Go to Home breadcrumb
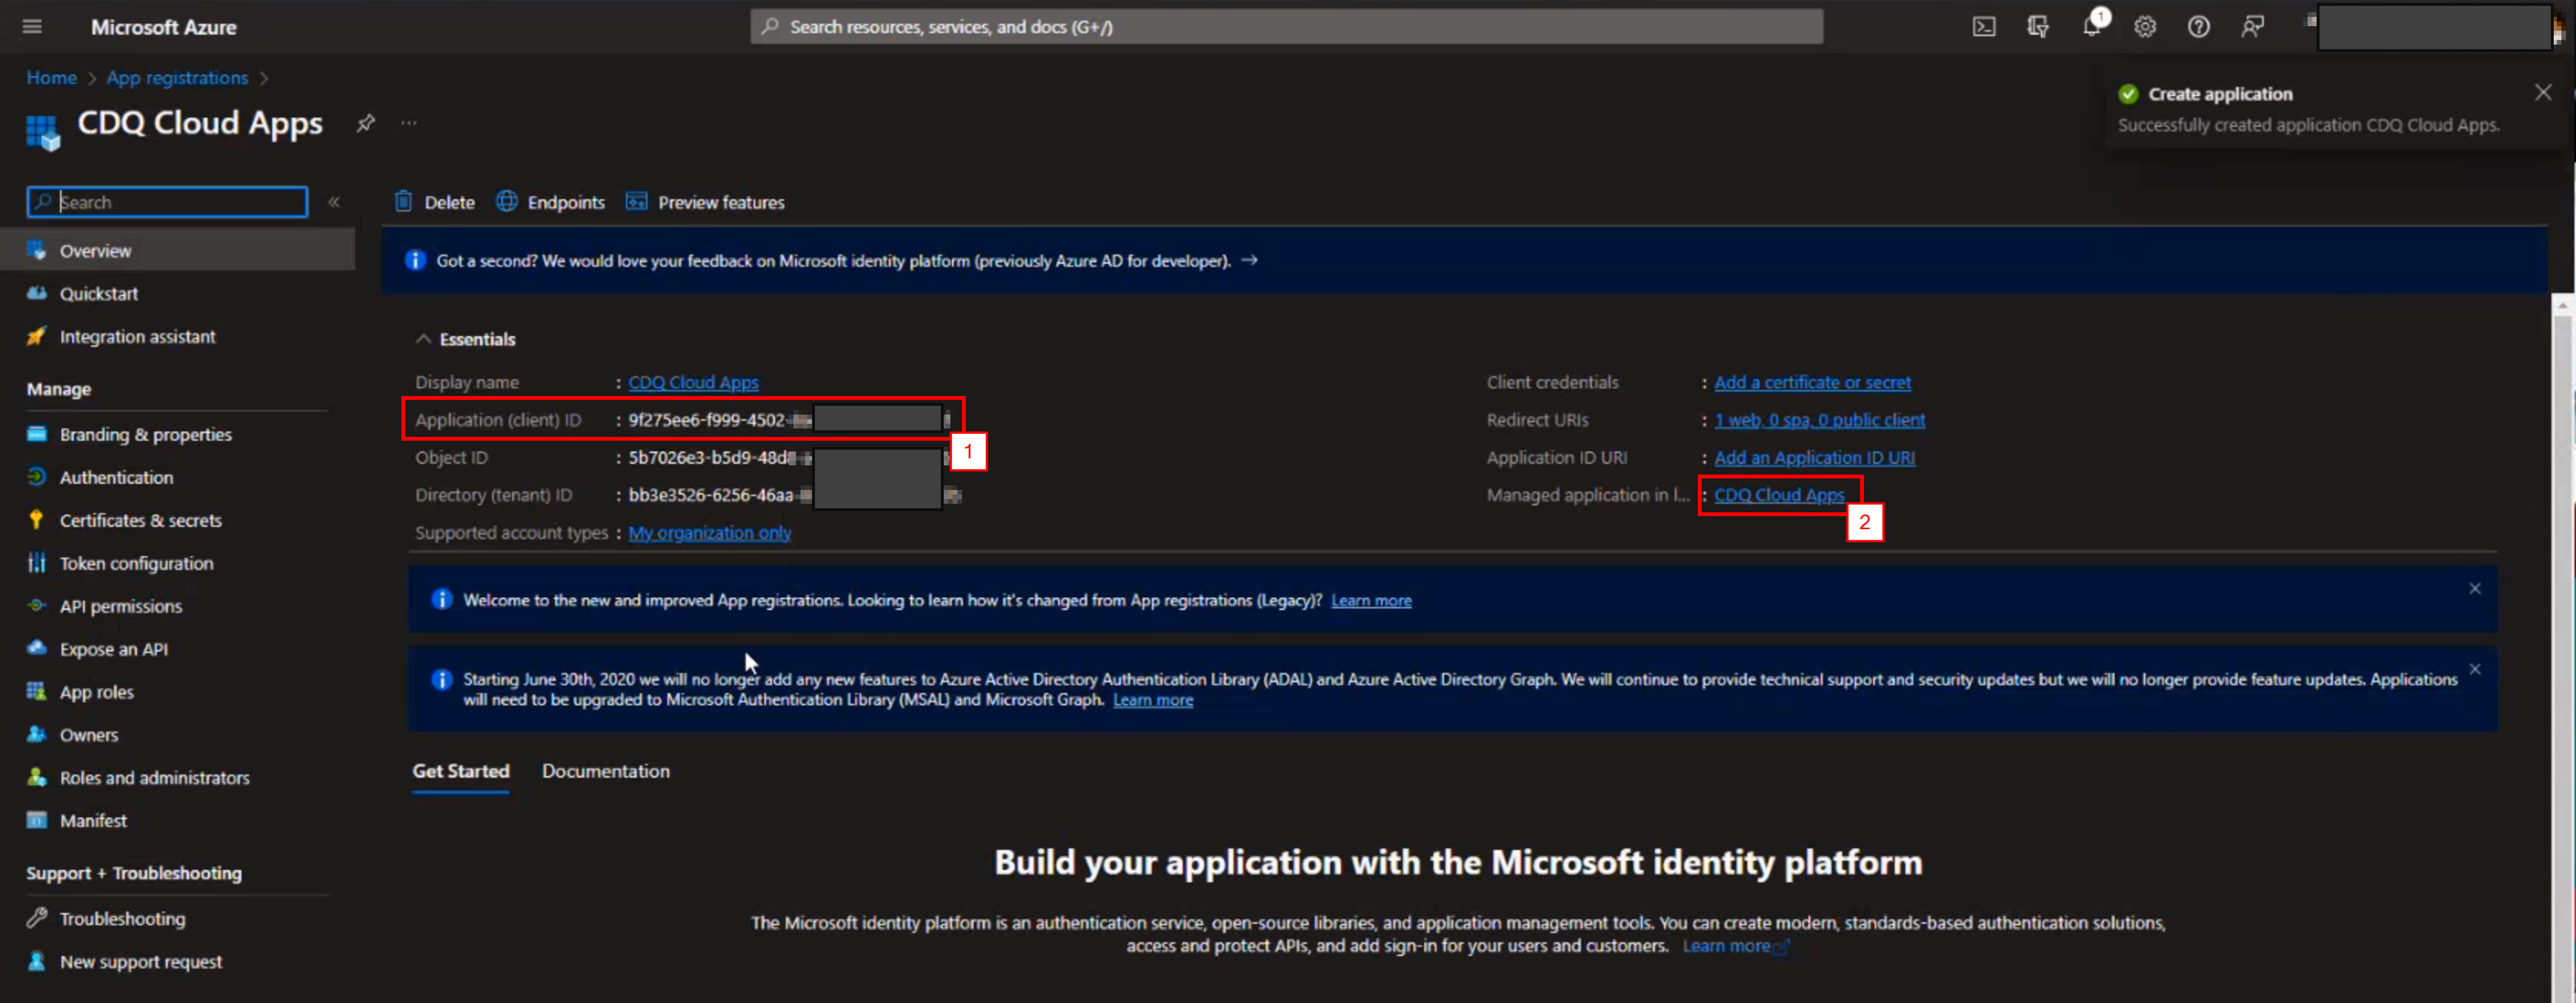The width and height of the screenshot is (2576, 1003). pyautogui.click(x=51, y=78)
